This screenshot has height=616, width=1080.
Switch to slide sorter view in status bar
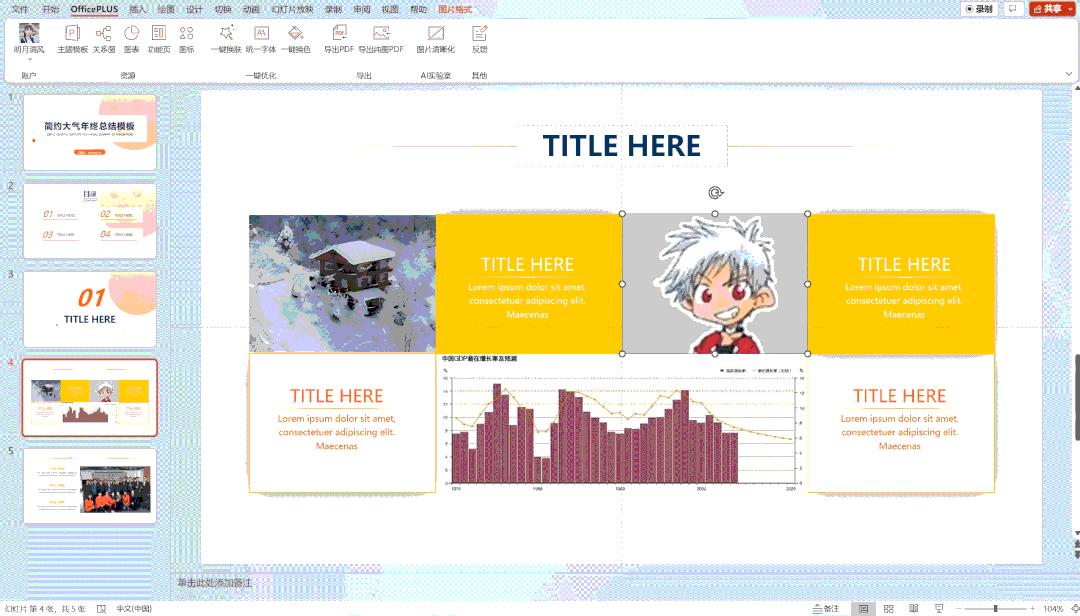(888, 608)
